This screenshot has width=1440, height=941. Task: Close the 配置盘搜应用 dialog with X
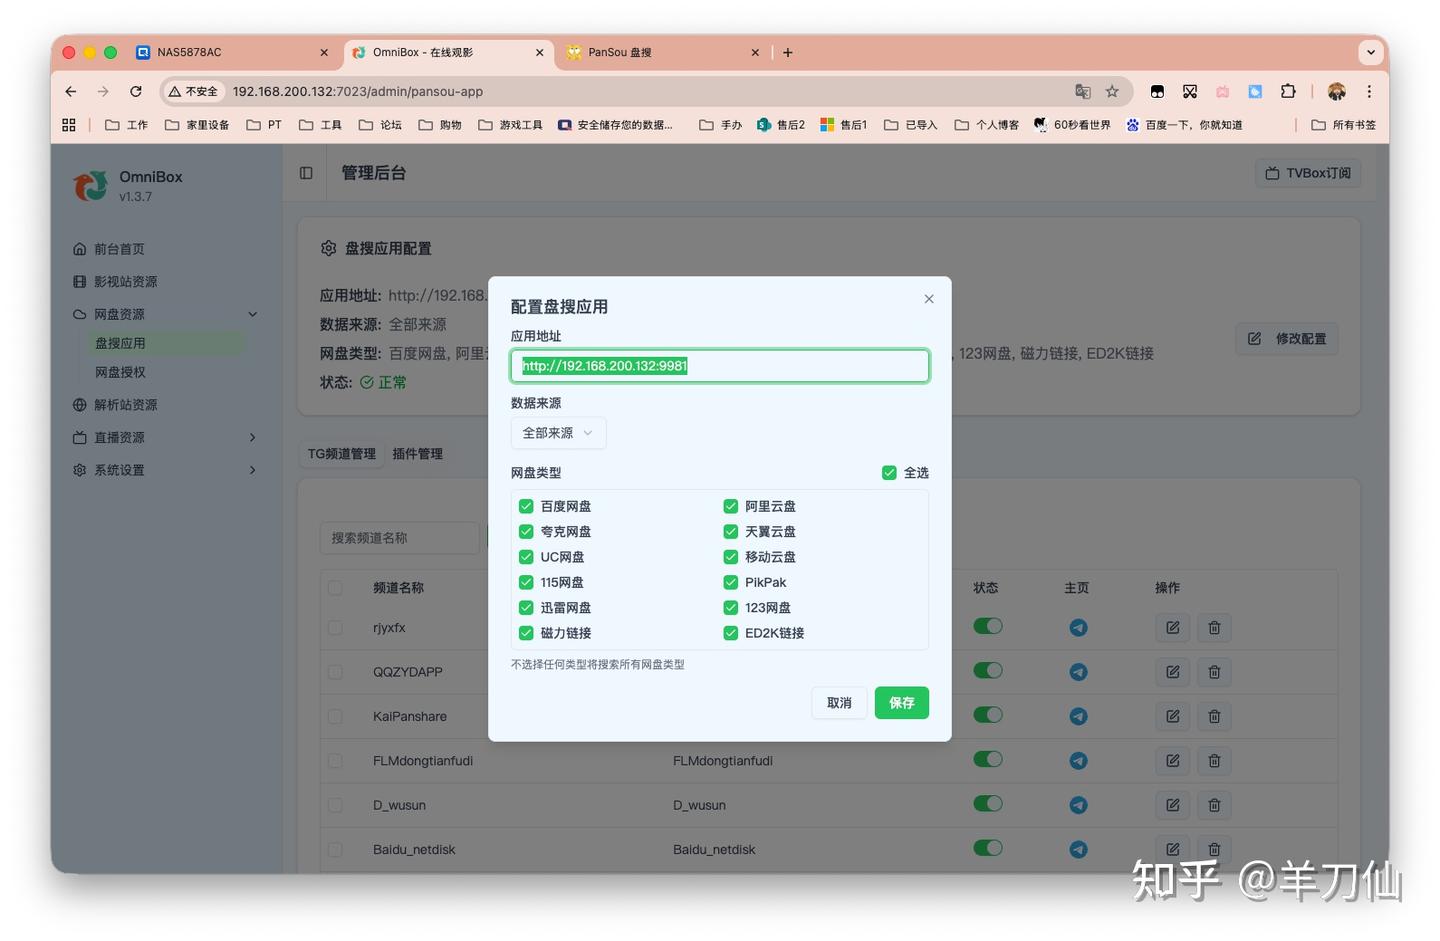[929, 299]
